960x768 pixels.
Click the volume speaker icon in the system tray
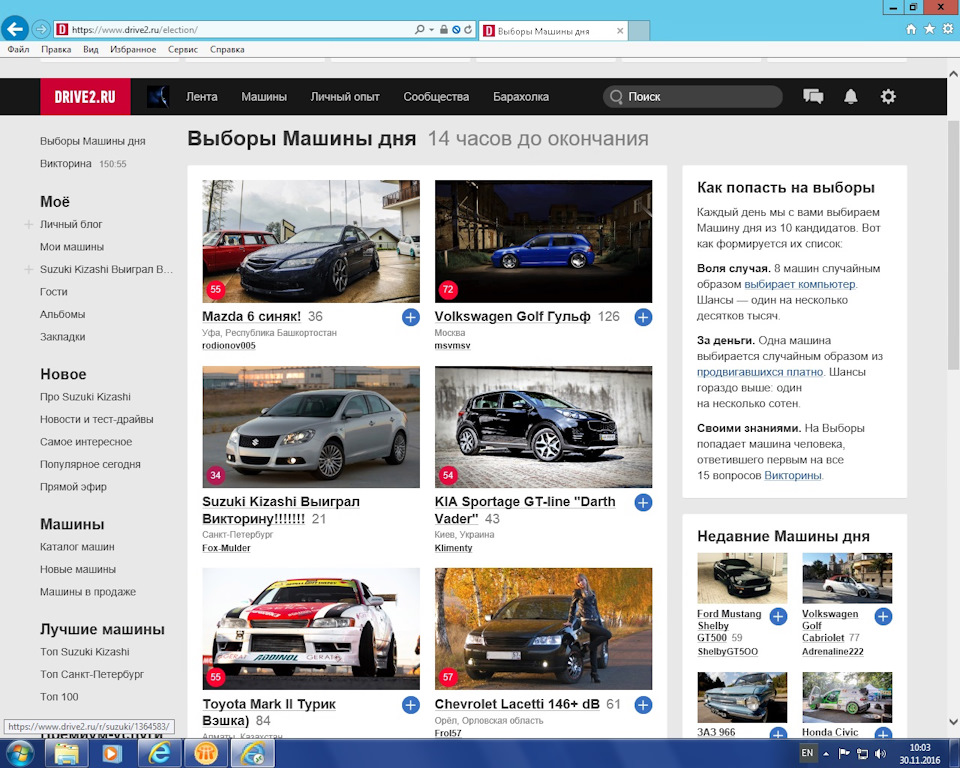(880, 753)
